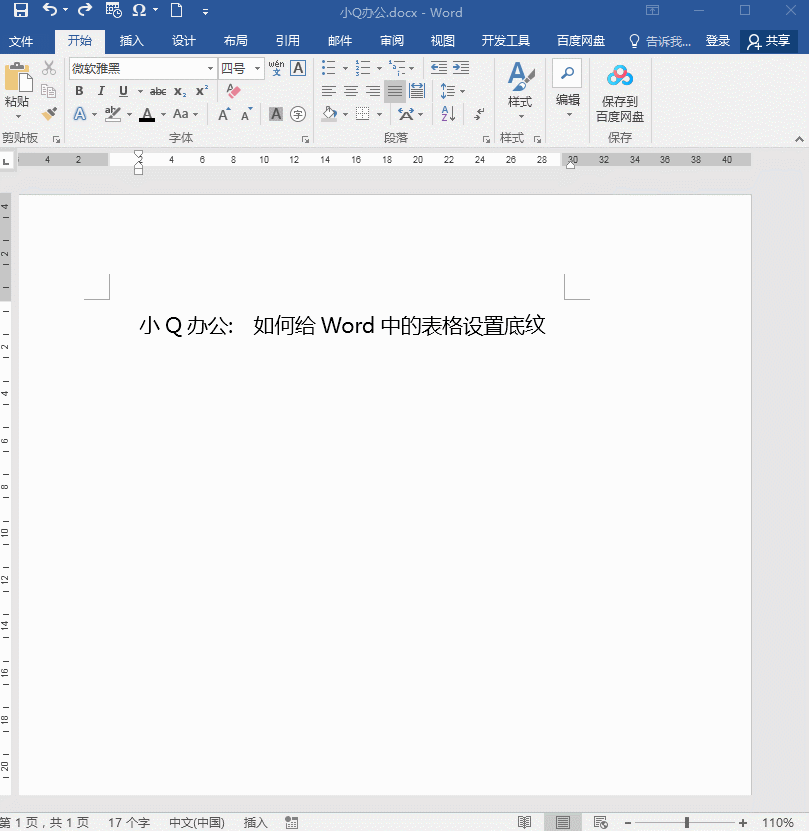Toggle bold formatting
Image resolution: width=809 pixels, height=831 pixels.
click(x=79, y=91)
